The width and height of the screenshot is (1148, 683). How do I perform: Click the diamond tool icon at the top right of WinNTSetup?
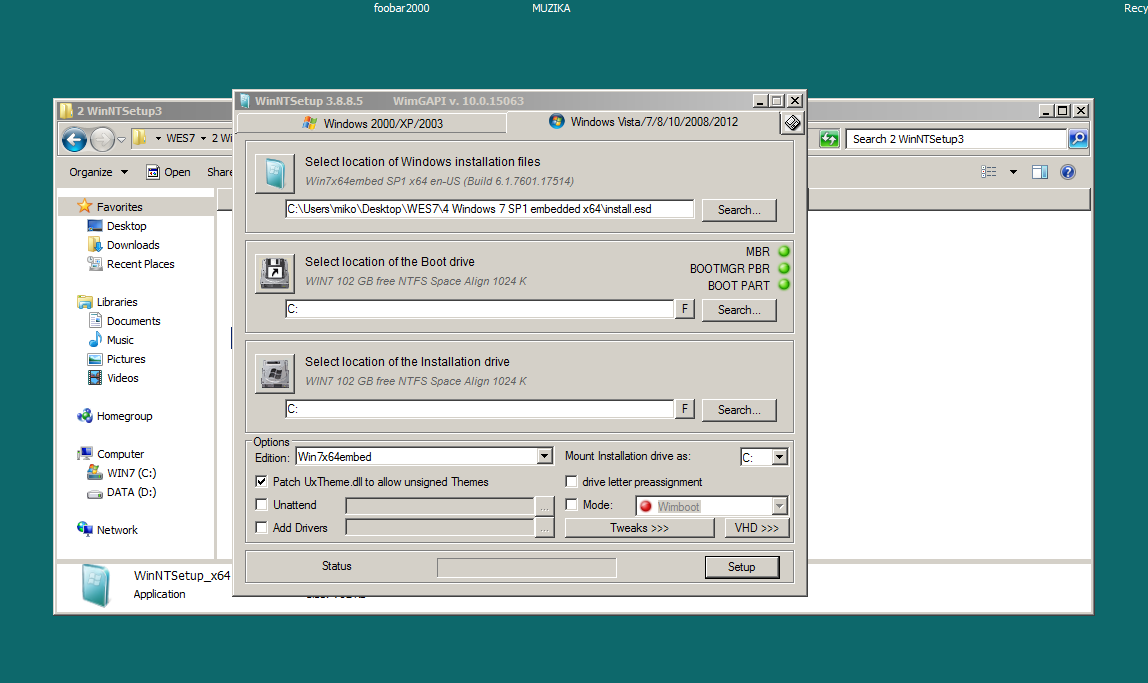pos(792,123)
